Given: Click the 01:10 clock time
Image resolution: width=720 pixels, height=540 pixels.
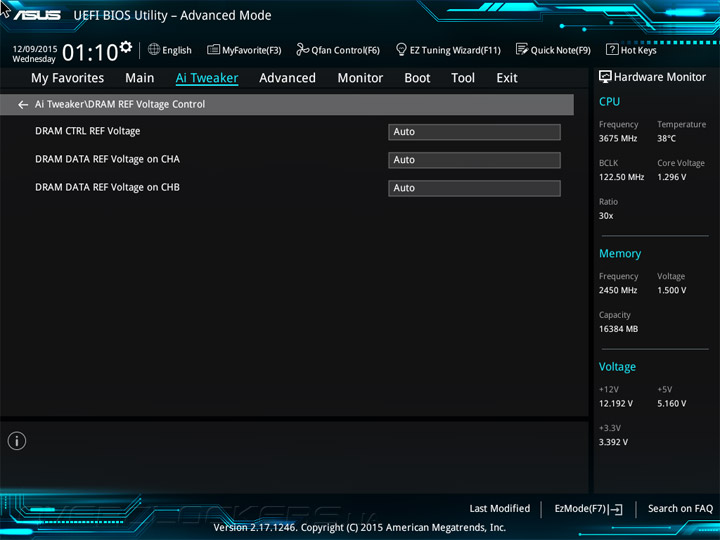Looking at the screenshot, I should 90,52.
